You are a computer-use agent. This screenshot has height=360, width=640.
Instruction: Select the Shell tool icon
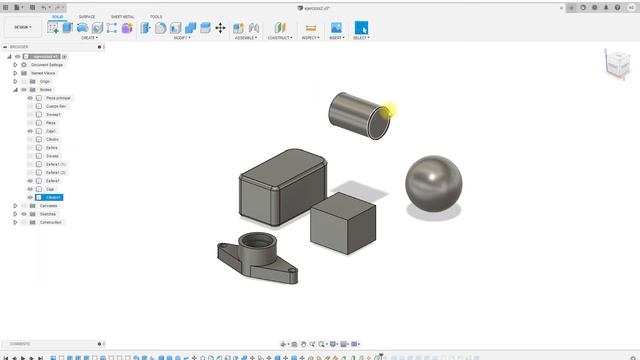coord(176,28)
